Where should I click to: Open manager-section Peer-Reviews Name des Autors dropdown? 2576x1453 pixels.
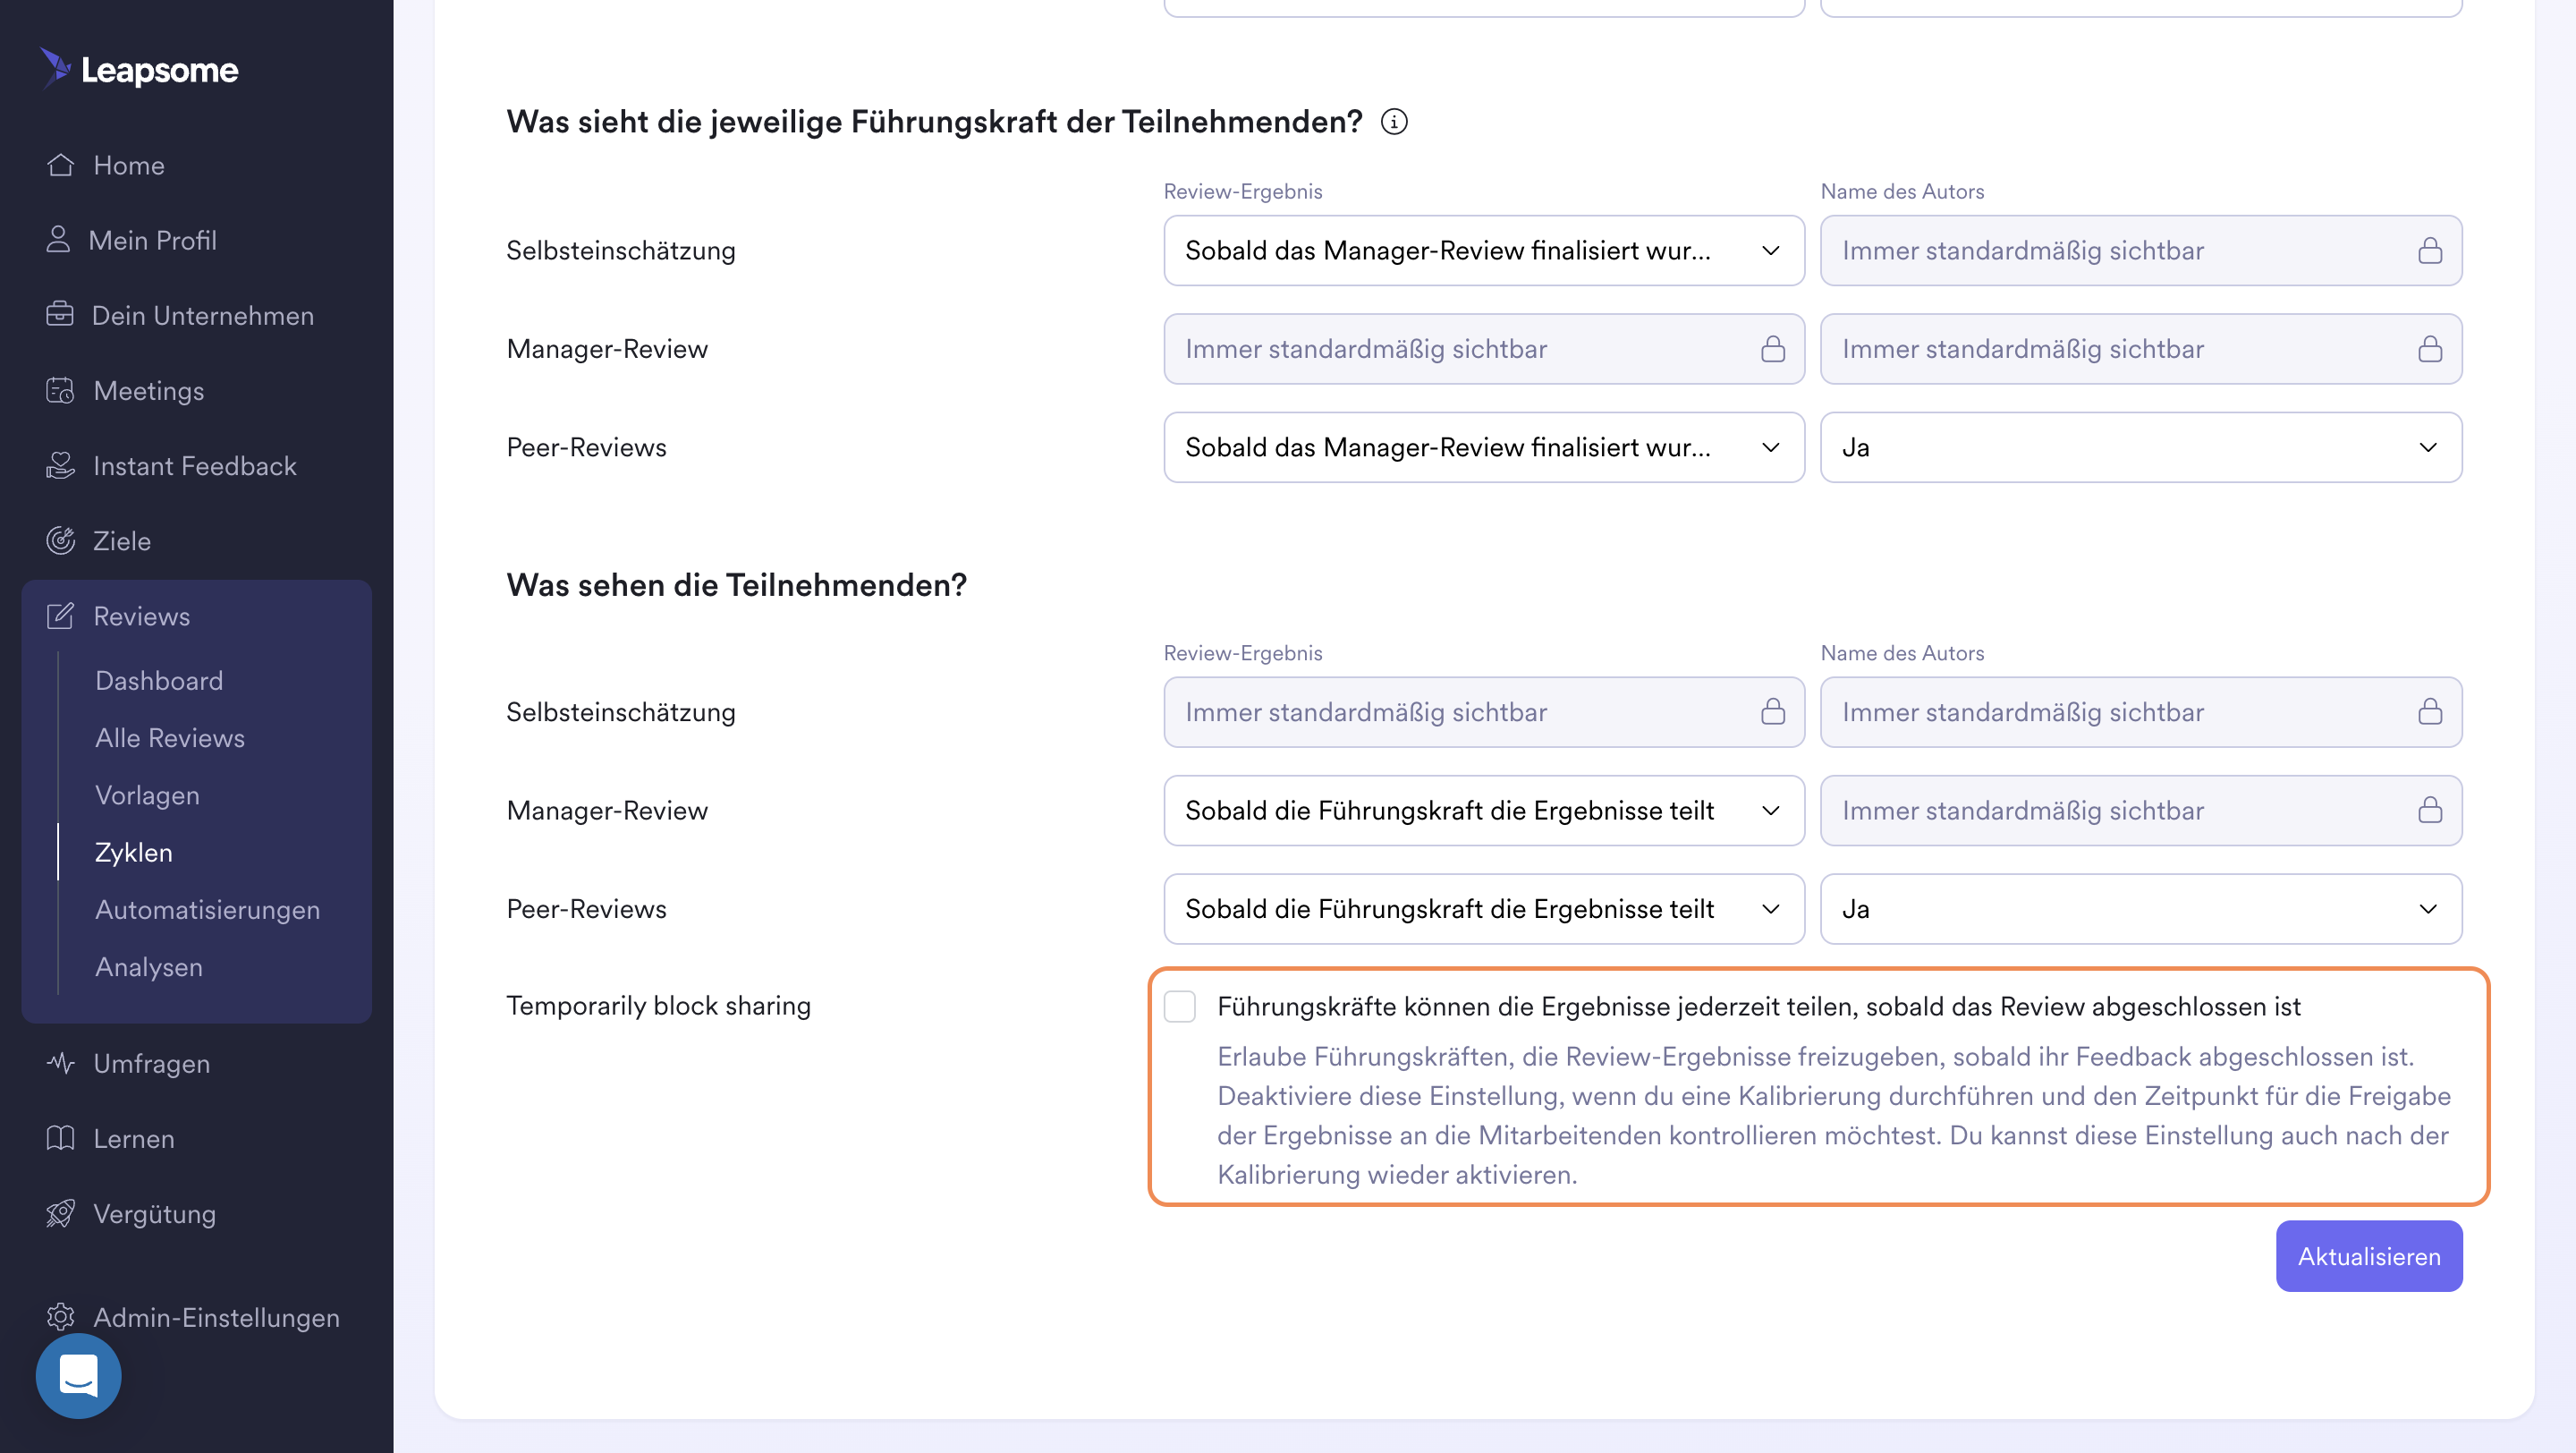point(2141,447)
